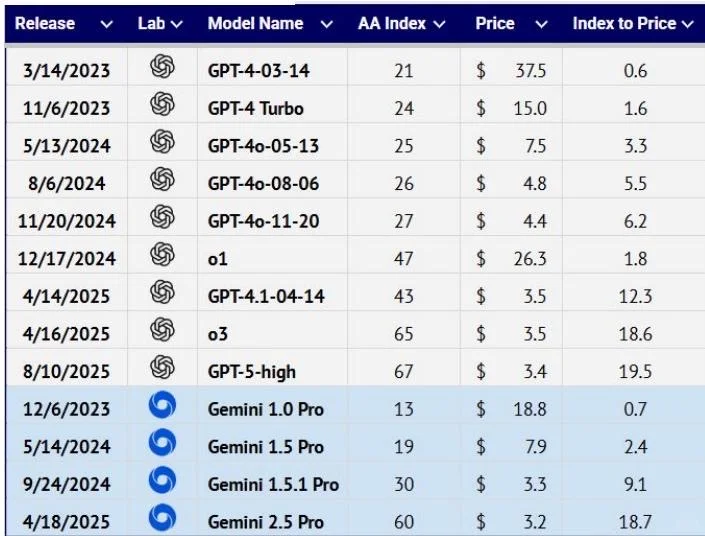This screenshot has height=536, width=705.
Task: Select the AA Index header label
Action: point(392,23)
